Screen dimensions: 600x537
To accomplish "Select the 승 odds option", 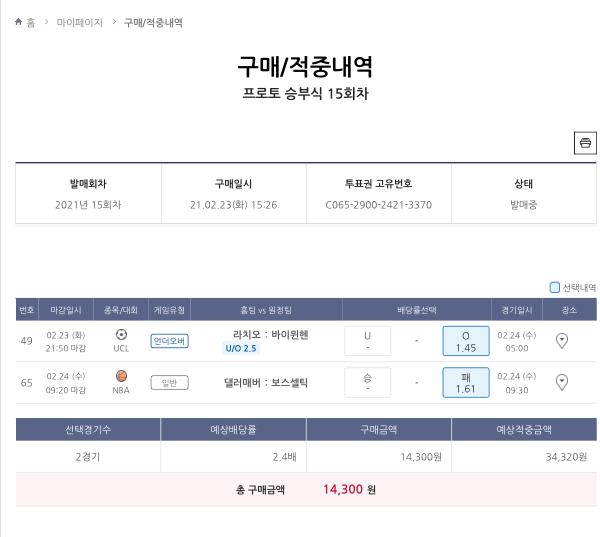I will (x=367, y=382).
